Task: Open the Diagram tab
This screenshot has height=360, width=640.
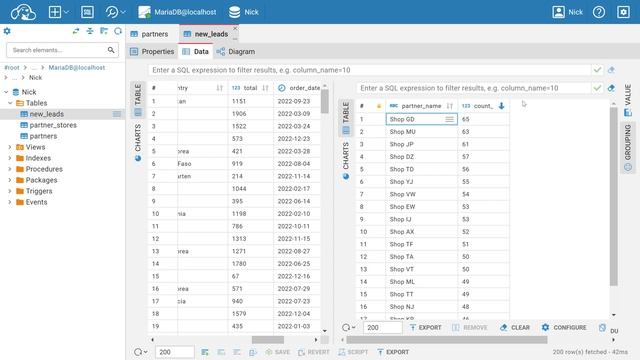Action: click(236, 51)
